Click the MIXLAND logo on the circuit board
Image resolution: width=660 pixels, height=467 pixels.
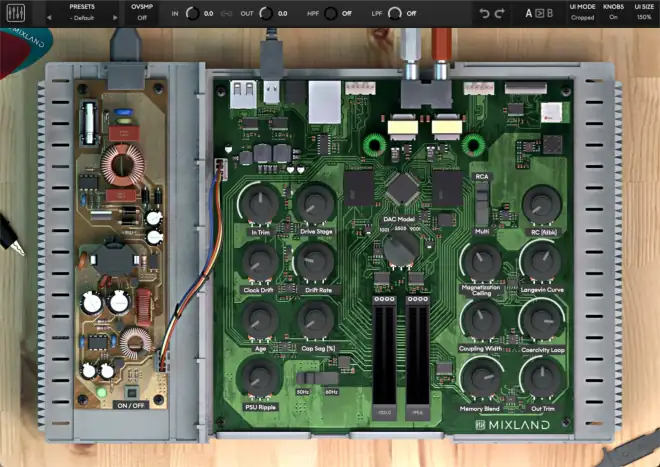pyautogui.click(x=512, y=425)
